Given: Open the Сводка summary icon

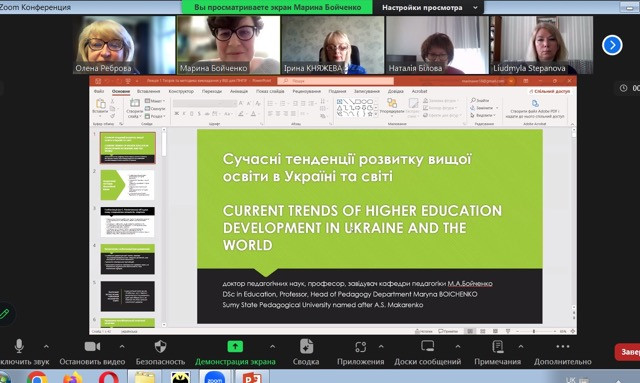Looking at the screenshot, I should [x=306, y=347].
